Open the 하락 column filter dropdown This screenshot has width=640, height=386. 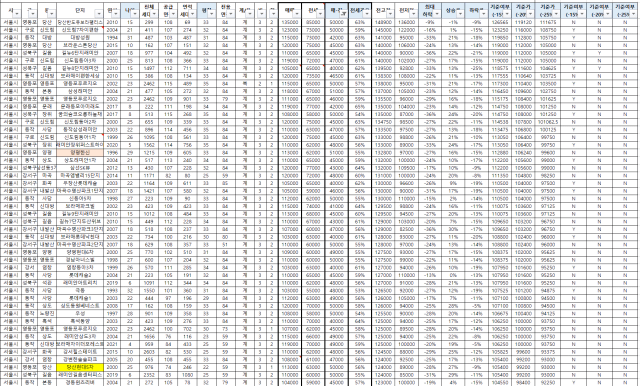point(483,14)
